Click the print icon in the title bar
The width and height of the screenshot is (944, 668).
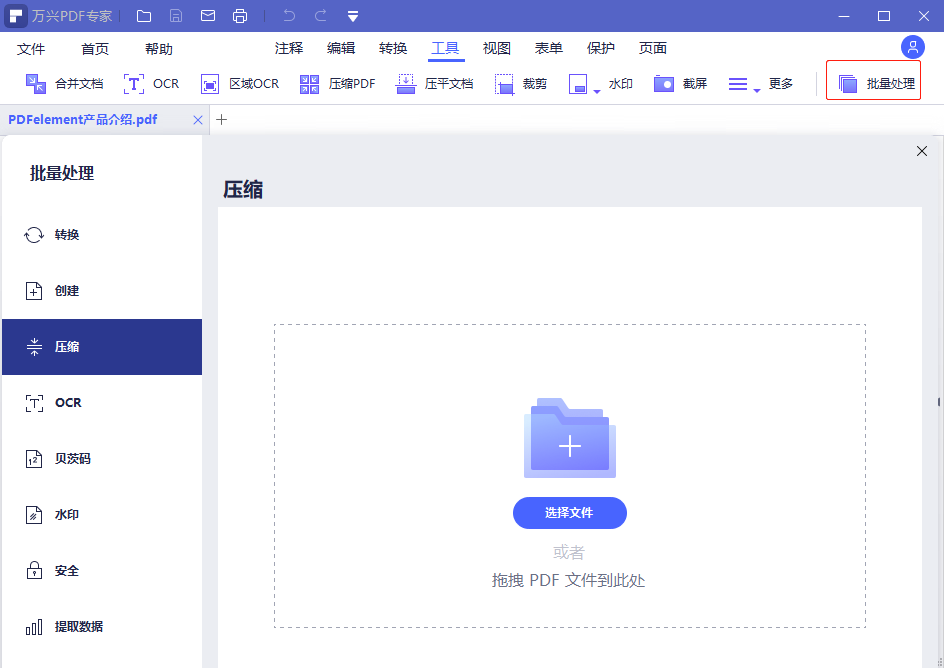coord(240,15)
